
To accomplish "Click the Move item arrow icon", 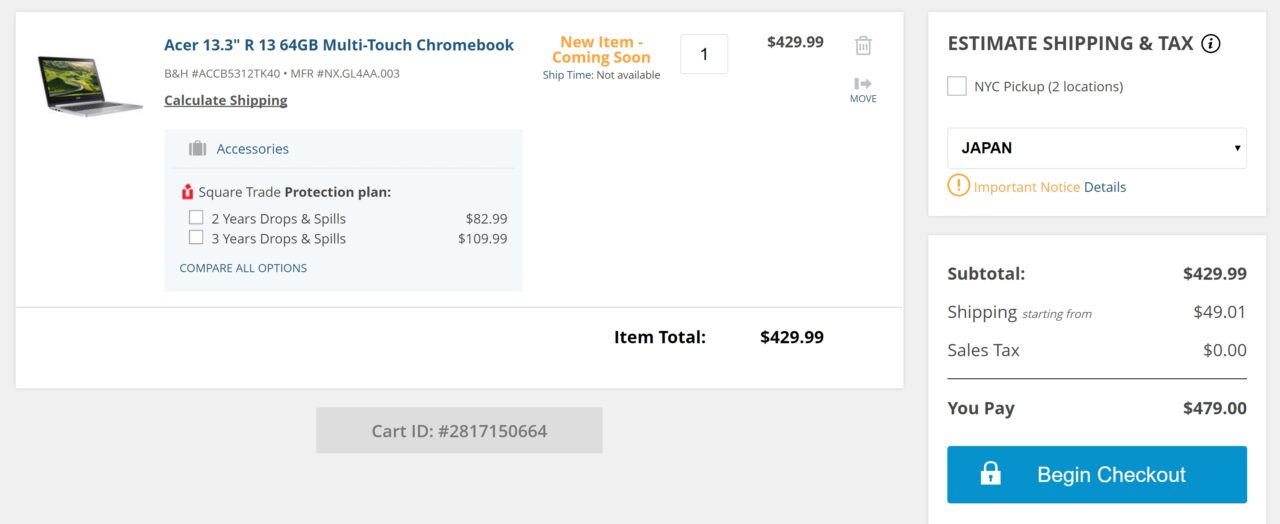I will point(863,84).
